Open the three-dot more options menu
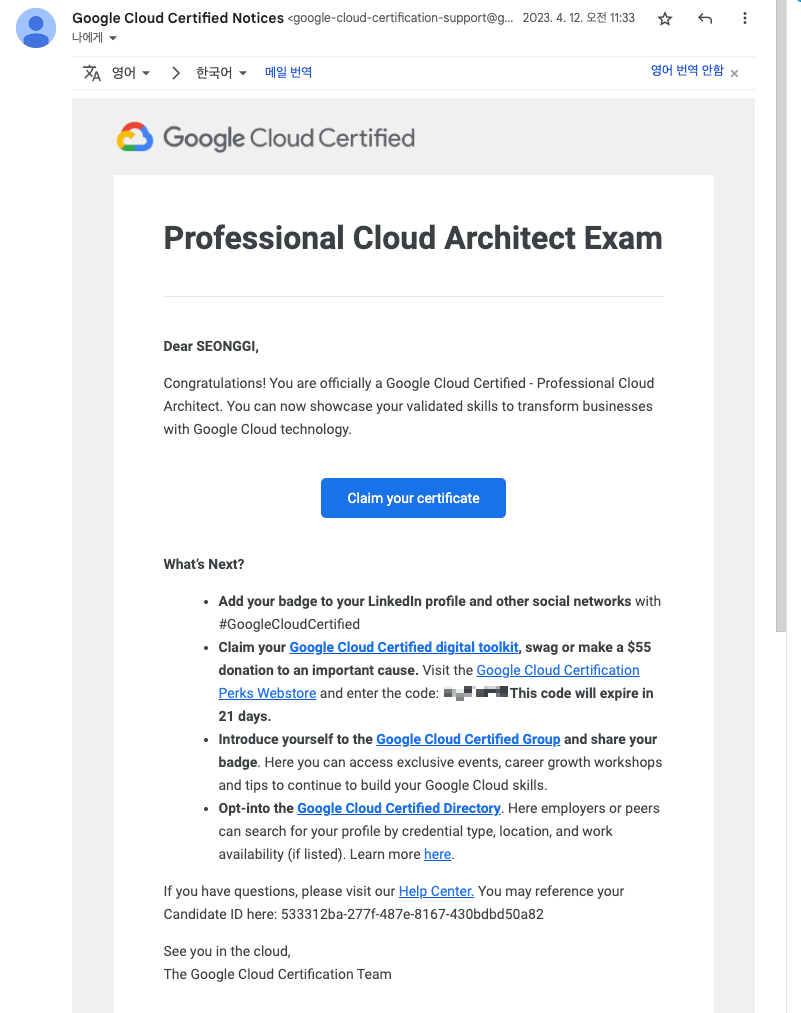The height and width of the screenshot is (1013, 801). [745, 18]
